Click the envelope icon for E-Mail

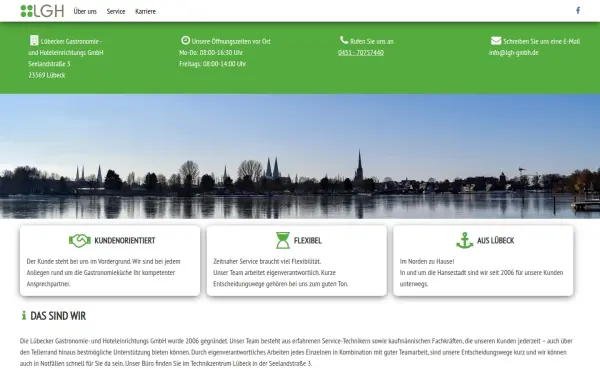pos(496,41)
